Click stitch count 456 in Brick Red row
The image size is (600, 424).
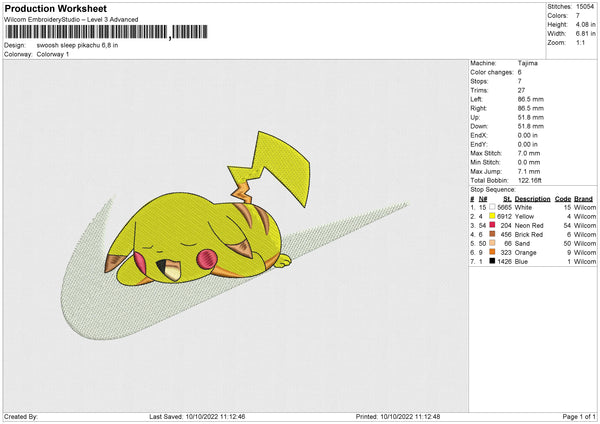(506, 235)
